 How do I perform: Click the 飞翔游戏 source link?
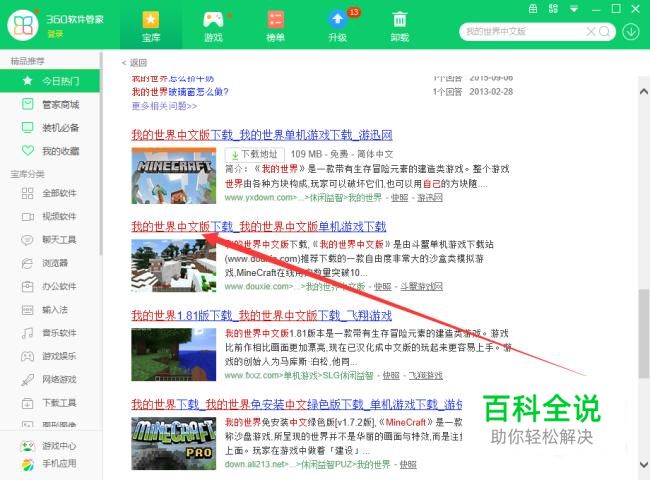tap(426, 376)
